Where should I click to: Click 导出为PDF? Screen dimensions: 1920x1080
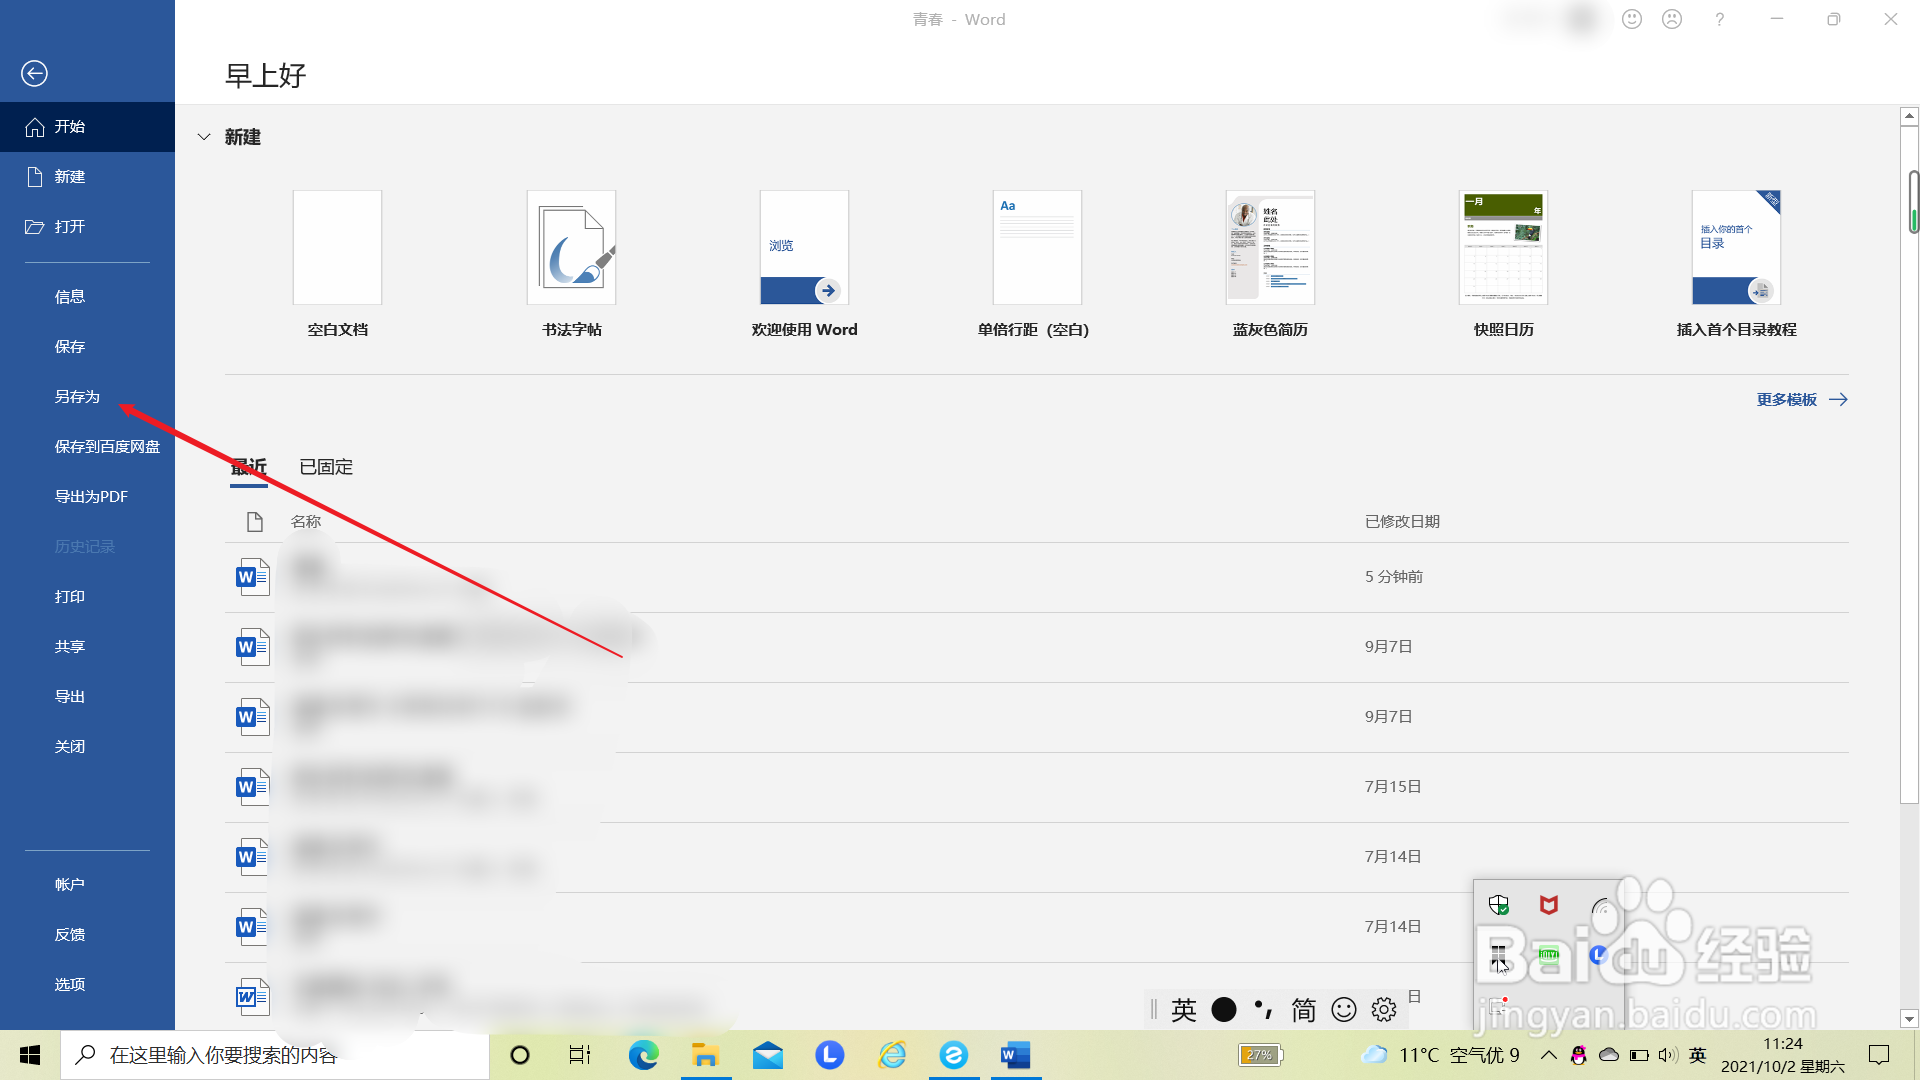[x=87, y=497]
